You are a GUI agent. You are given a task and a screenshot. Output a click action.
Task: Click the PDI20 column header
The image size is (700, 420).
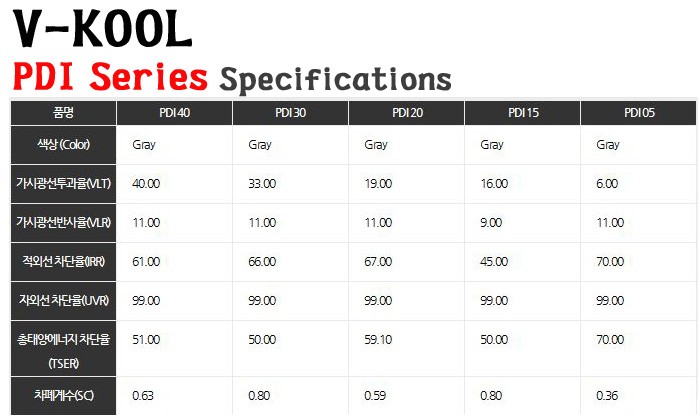coord(407,113)
